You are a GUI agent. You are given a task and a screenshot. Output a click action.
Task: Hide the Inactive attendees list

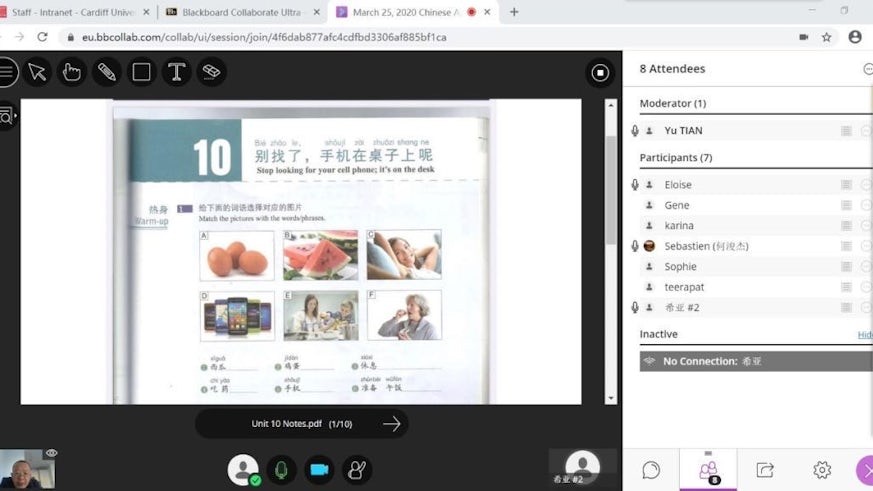[x=865, y=335]
